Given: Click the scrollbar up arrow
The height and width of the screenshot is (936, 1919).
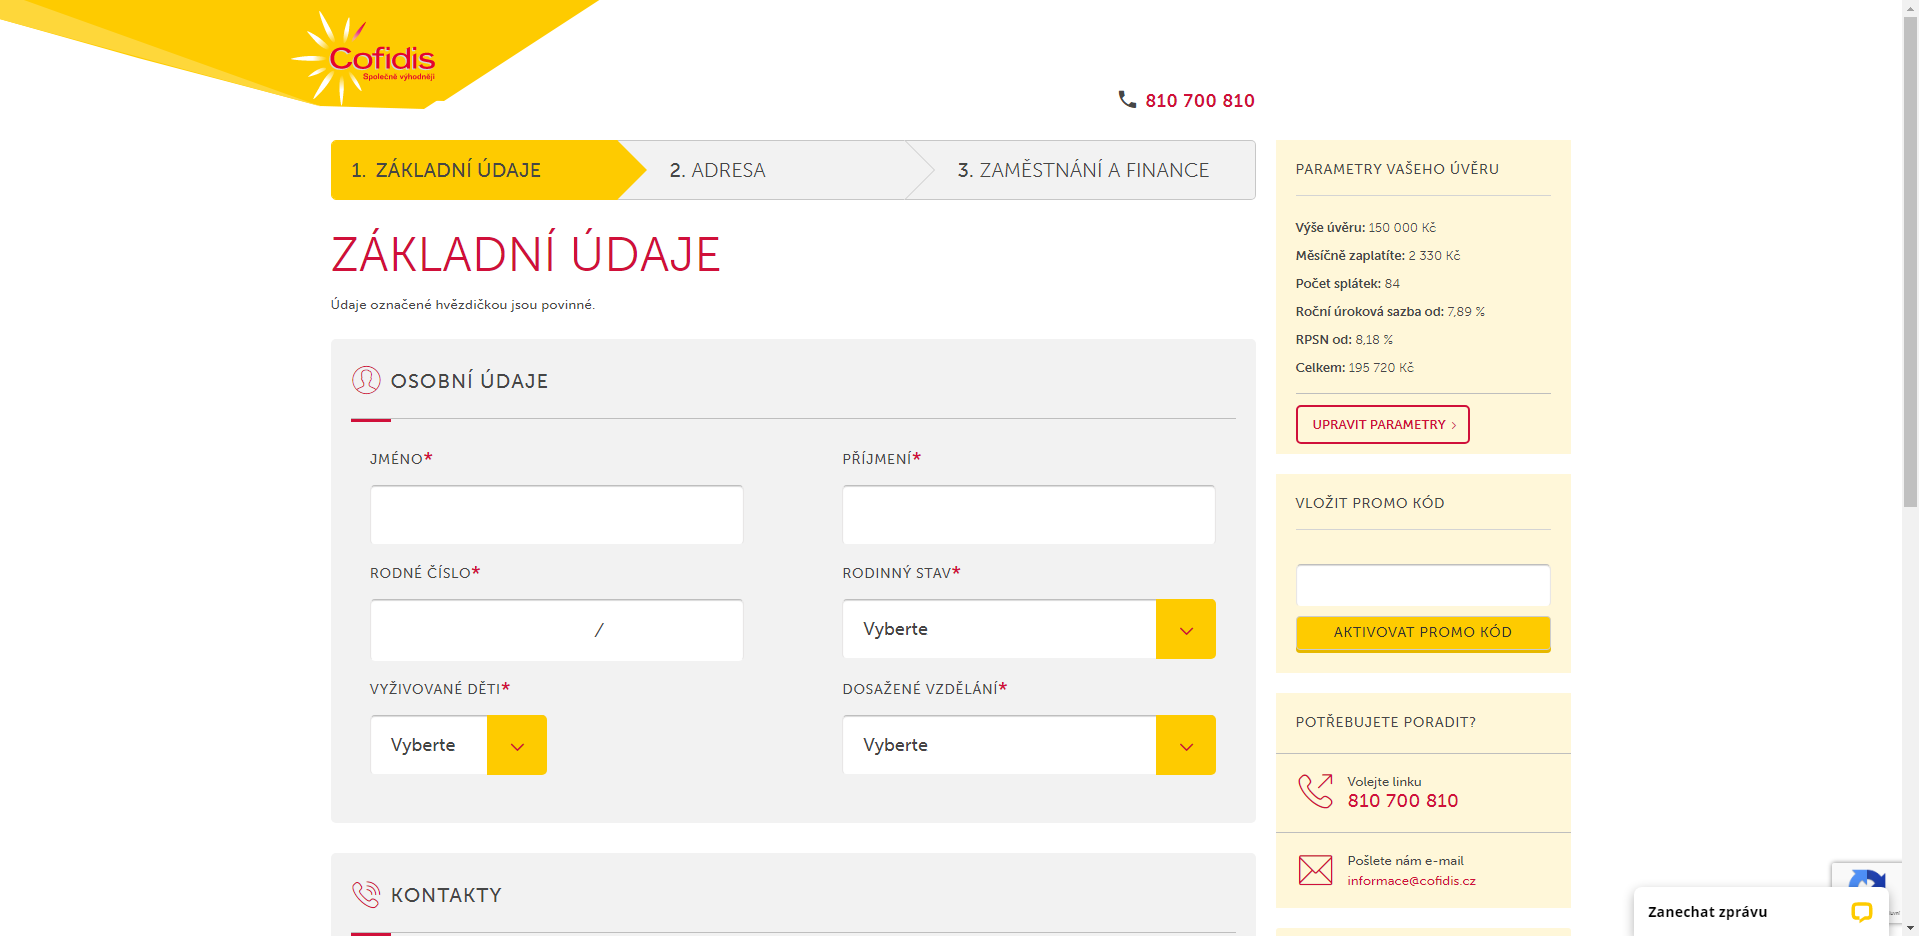Looking at the screenshot, I should pos(1911,8).
